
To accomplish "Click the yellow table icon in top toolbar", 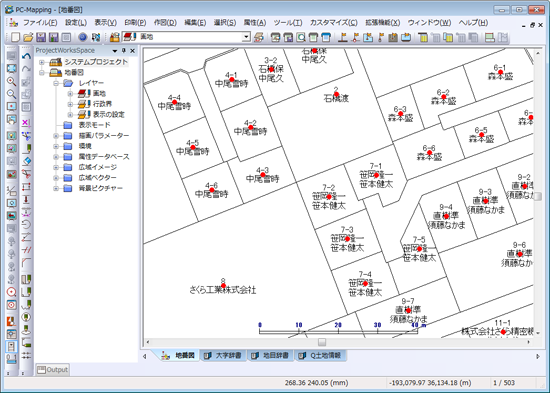I will tap(423, 37).
